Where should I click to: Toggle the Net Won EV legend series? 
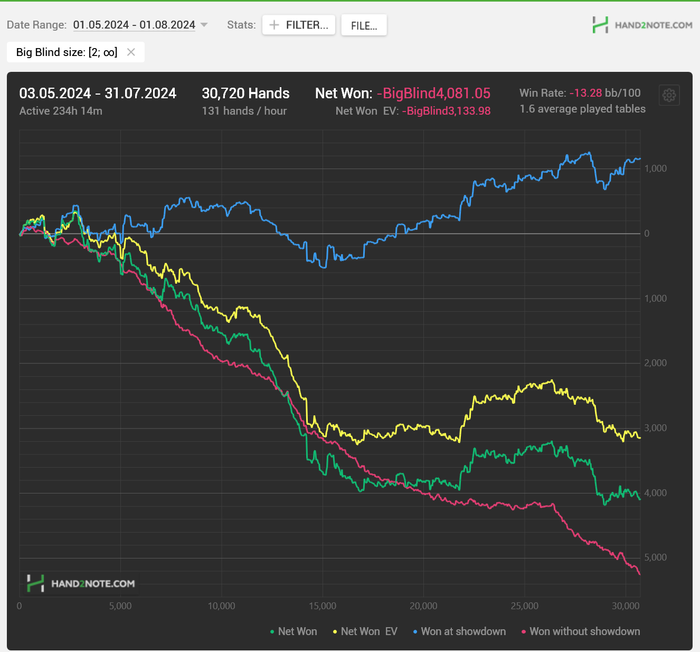(365, 631)
